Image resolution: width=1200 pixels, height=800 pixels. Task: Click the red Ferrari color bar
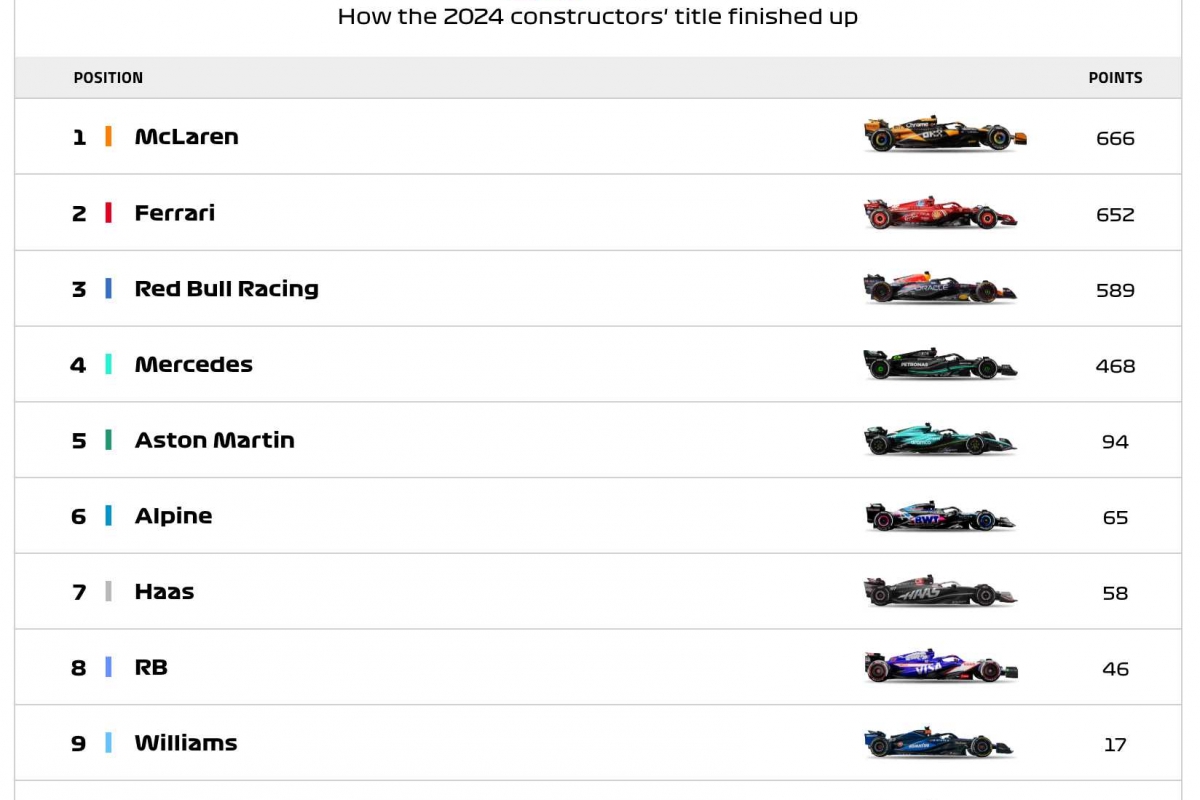click(x=108, y=213)
